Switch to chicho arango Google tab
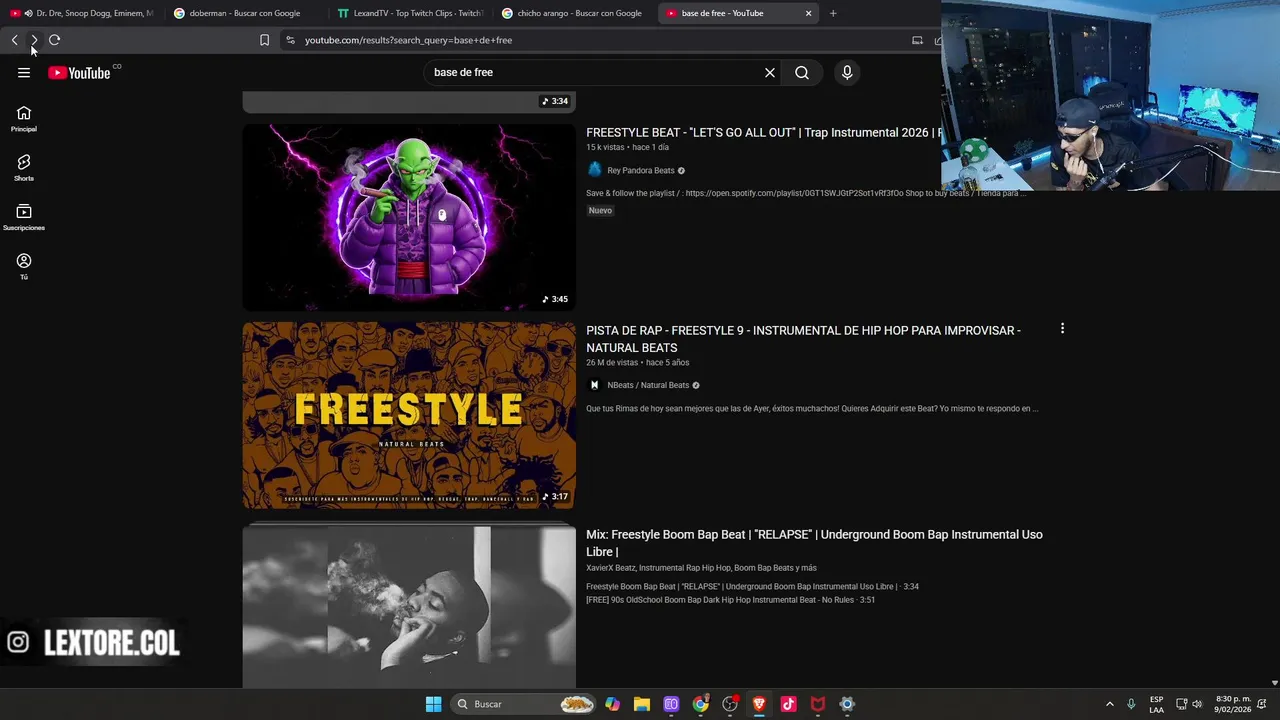The width and height of the screenshot is (1280, 720). [574, 13]
